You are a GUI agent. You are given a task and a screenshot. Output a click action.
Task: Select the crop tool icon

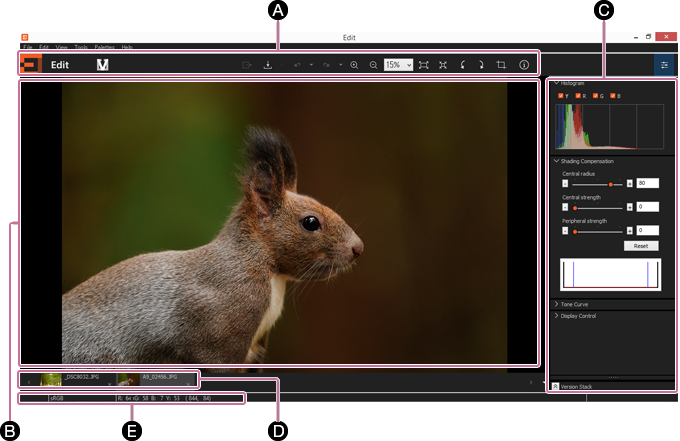click(501, 65)
